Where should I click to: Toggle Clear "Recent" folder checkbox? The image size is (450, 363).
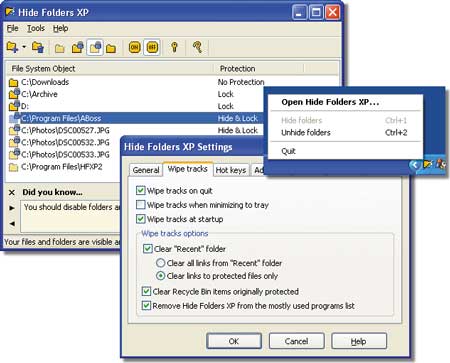[147, 248]
